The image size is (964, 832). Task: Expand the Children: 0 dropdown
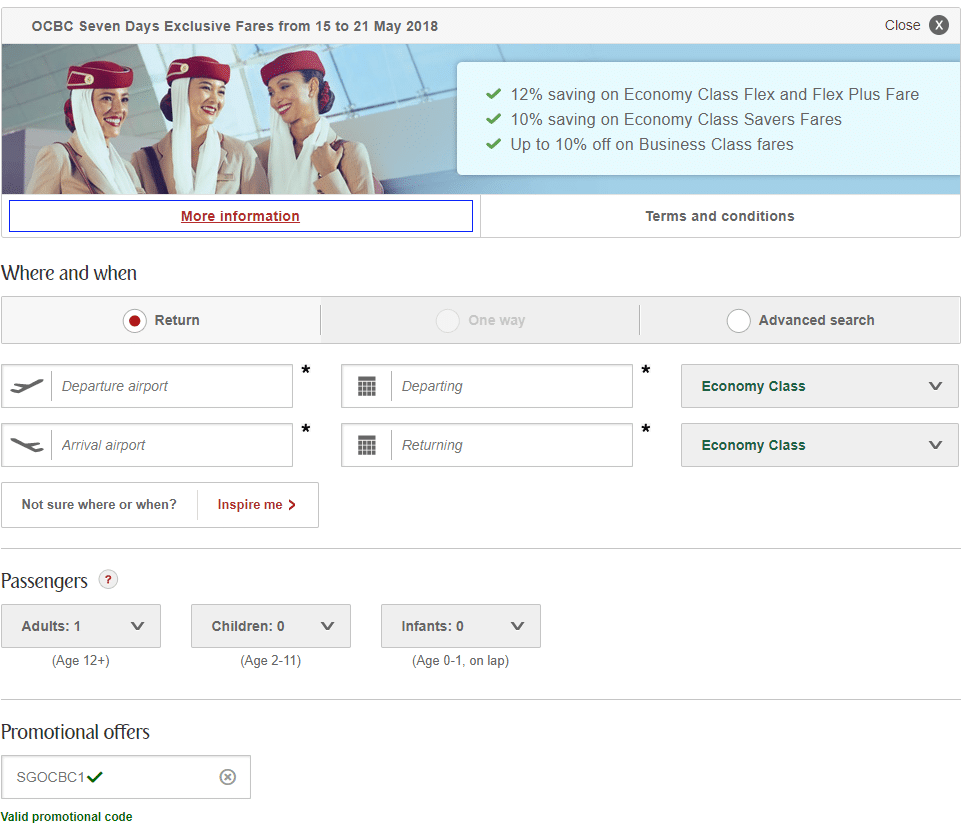271,626
